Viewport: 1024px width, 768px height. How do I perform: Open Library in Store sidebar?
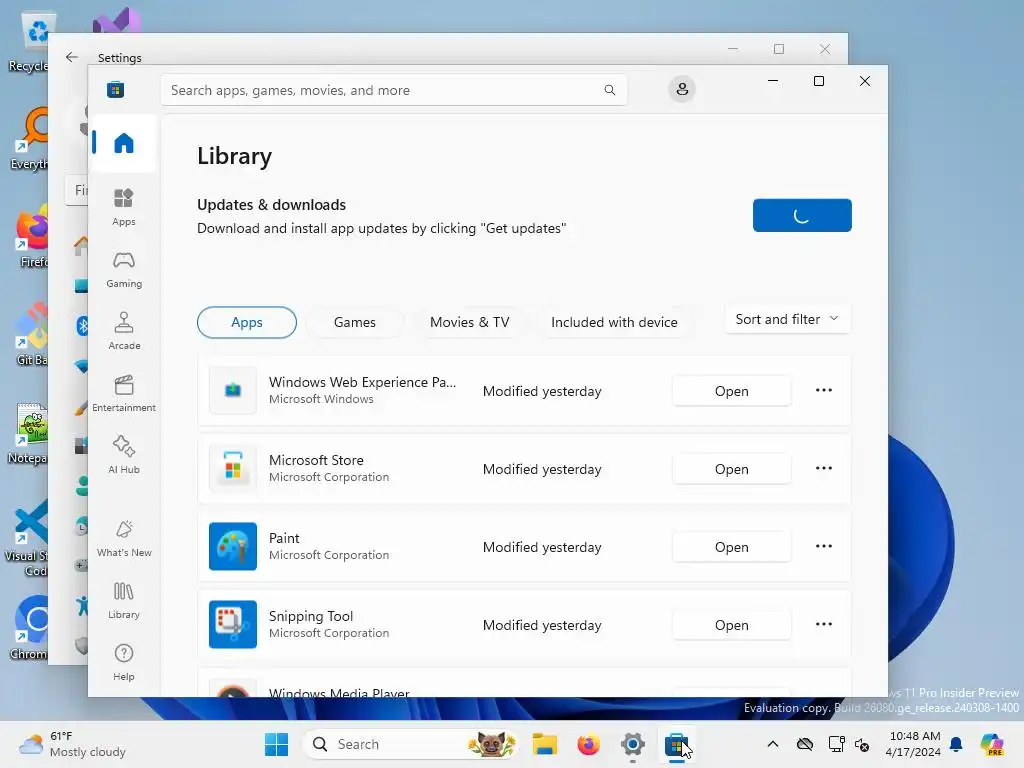point(123,600)
